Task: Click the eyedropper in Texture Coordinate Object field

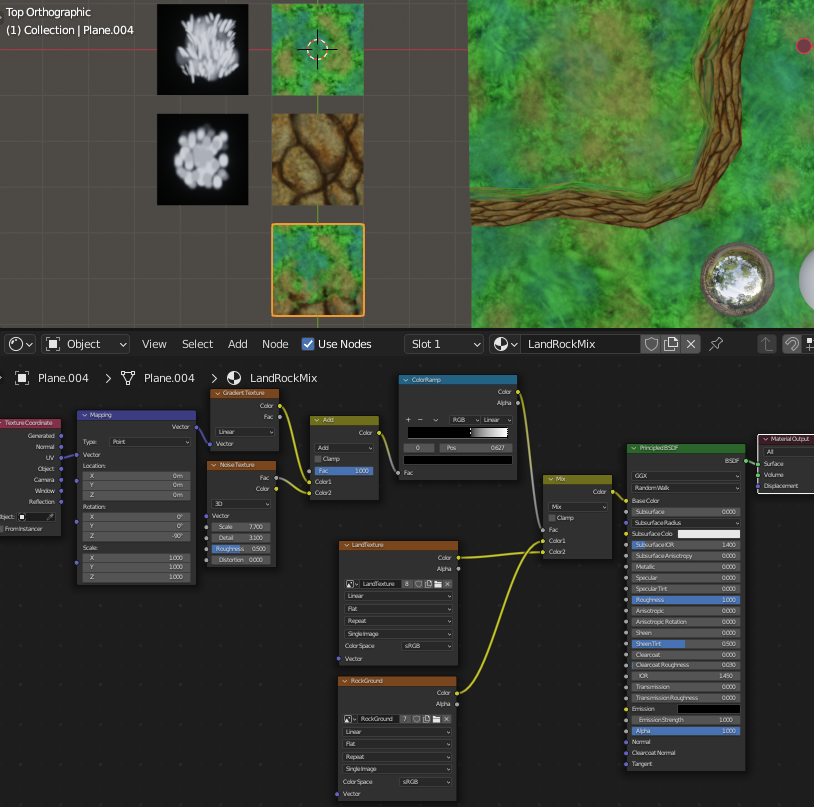Action: click(50, 517)
